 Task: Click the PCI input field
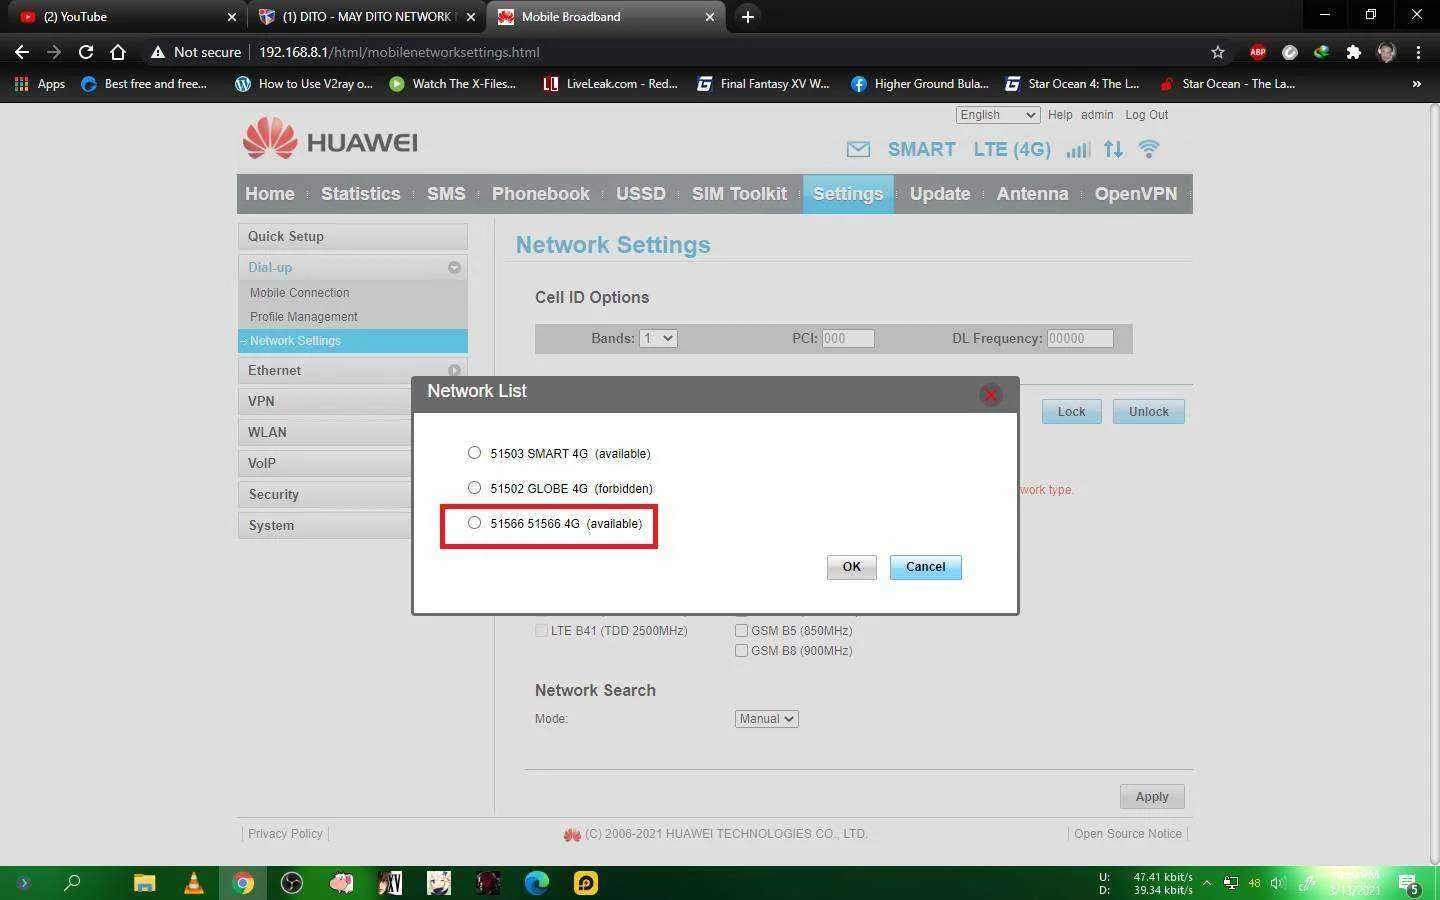point(848,338)
